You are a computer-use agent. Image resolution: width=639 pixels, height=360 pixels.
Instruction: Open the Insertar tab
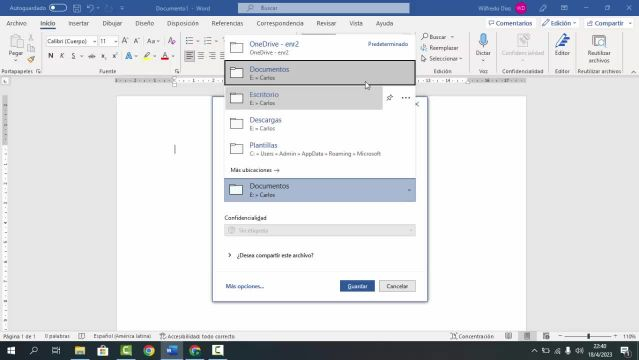[79, 23]
